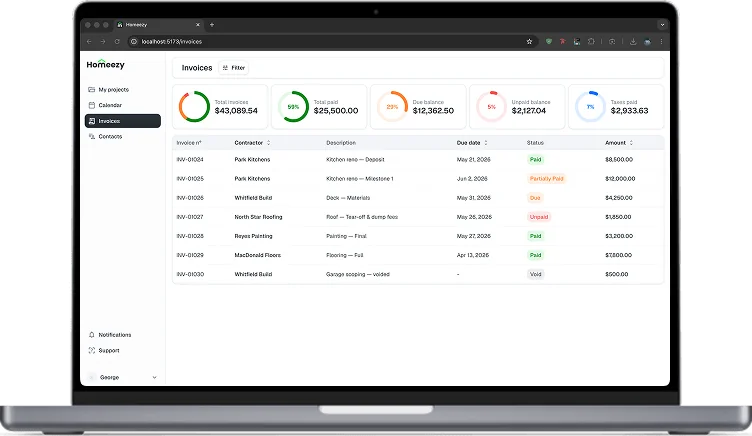Open the browser profile avatar
This screenshot has height=436, width=752.
[x=647, y=42]
